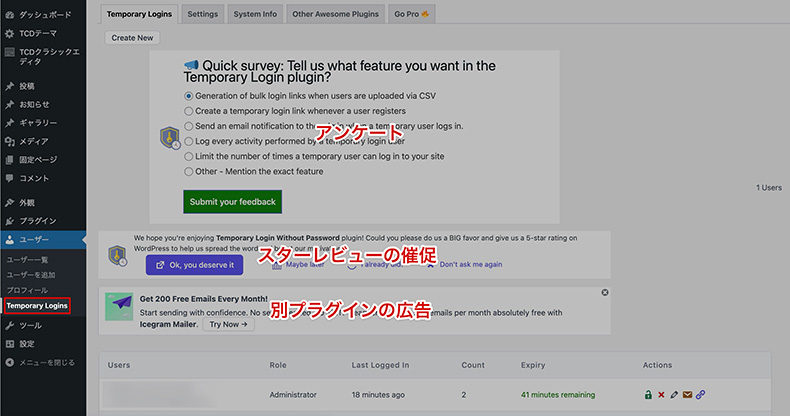
Task: Click the media icon beside メディア
Action: 10,142
